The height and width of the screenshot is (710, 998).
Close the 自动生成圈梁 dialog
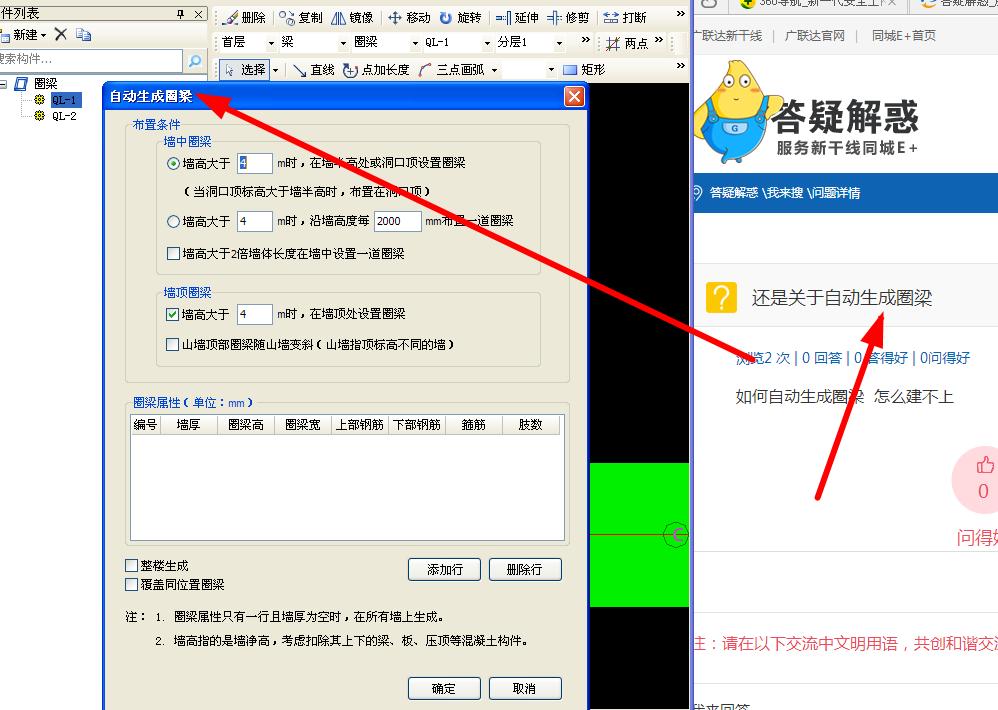(574, 96)
